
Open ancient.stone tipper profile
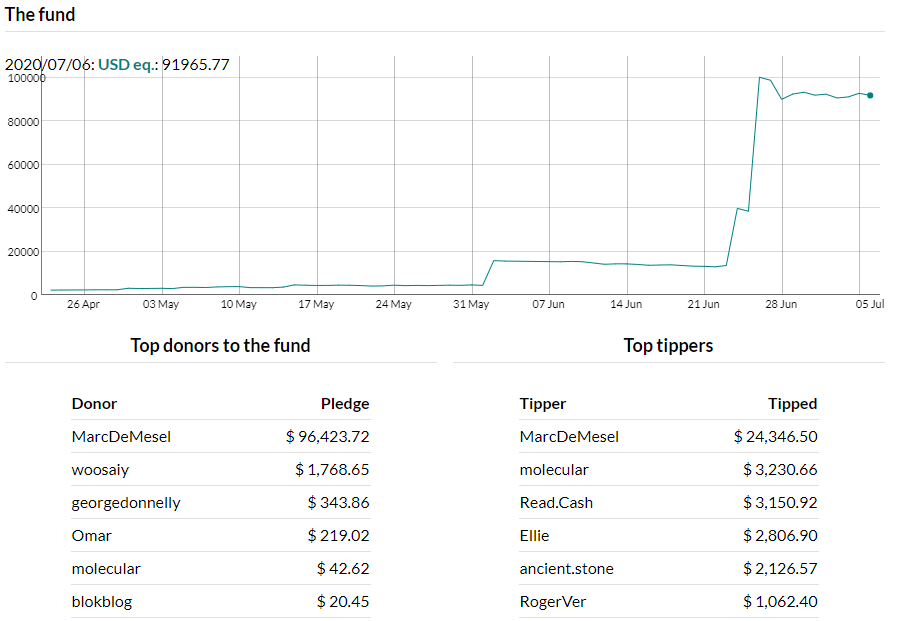click(x=567, y=569)
